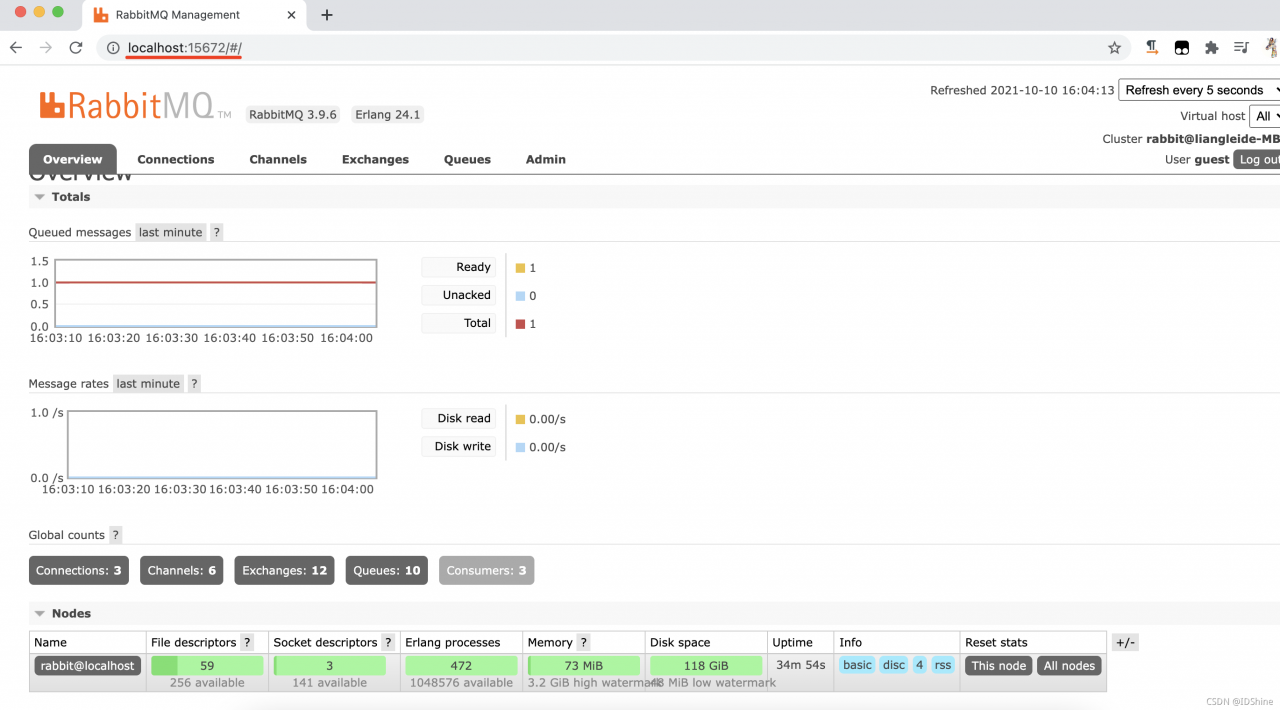1280x710 pixels.
Task: Open the Queues tab
Action: pos(467,160)
